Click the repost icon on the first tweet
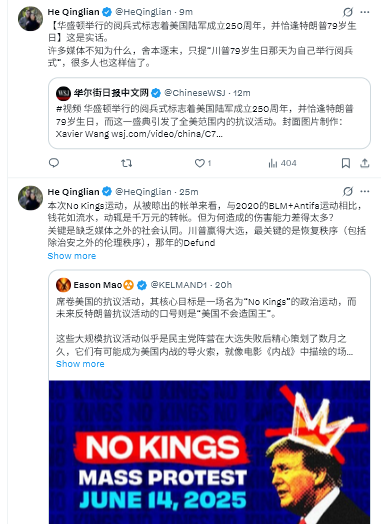381x524 pixels. (126, 163)
